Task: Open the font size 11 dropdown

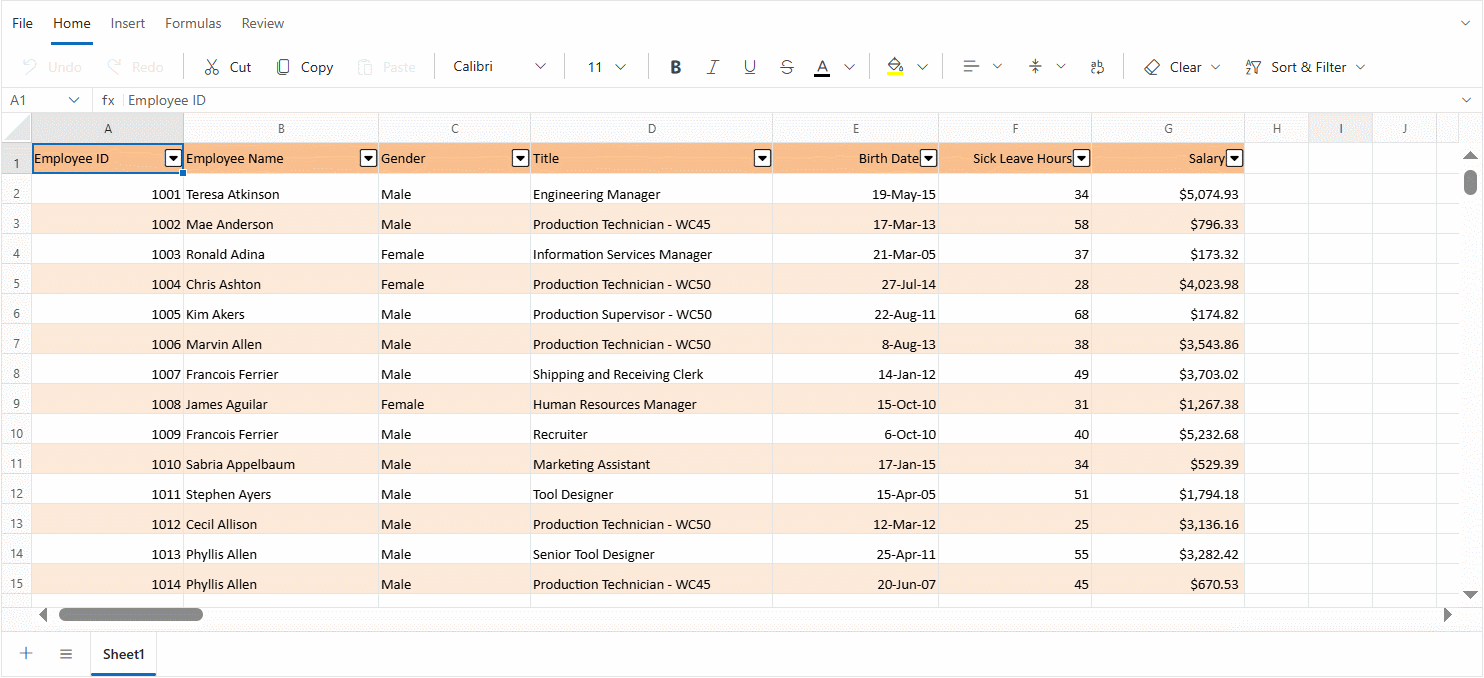Action: point(620,67)
